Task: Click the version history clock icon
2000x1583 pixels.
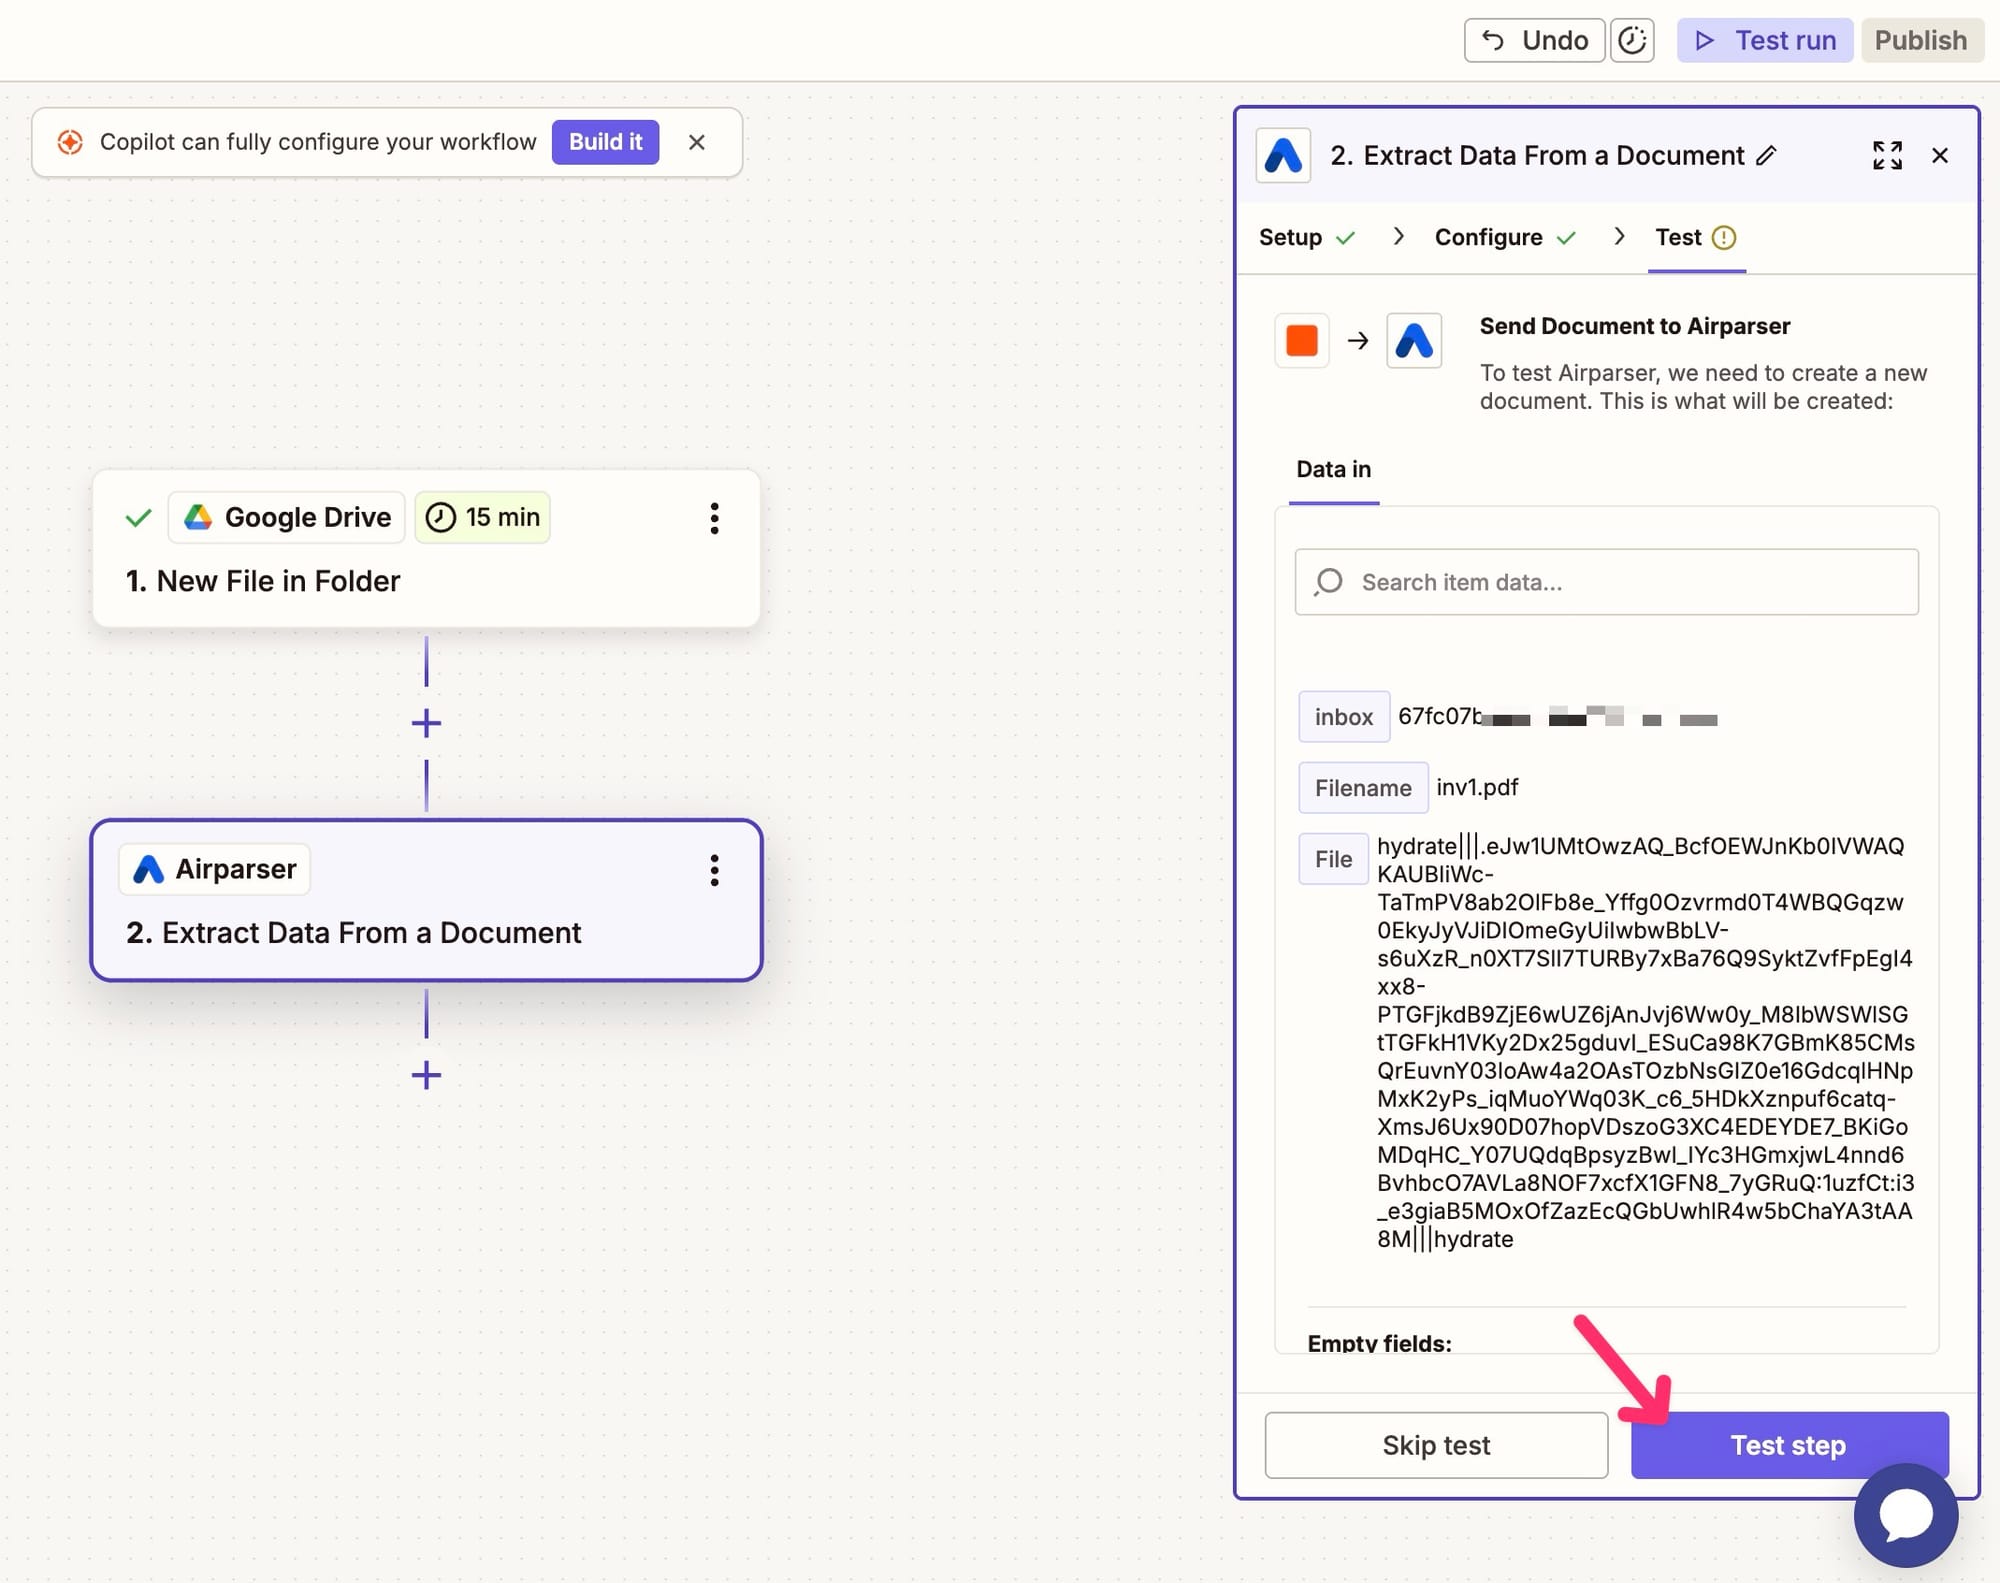Action: pyautogui.click(x=1632, y=40)
